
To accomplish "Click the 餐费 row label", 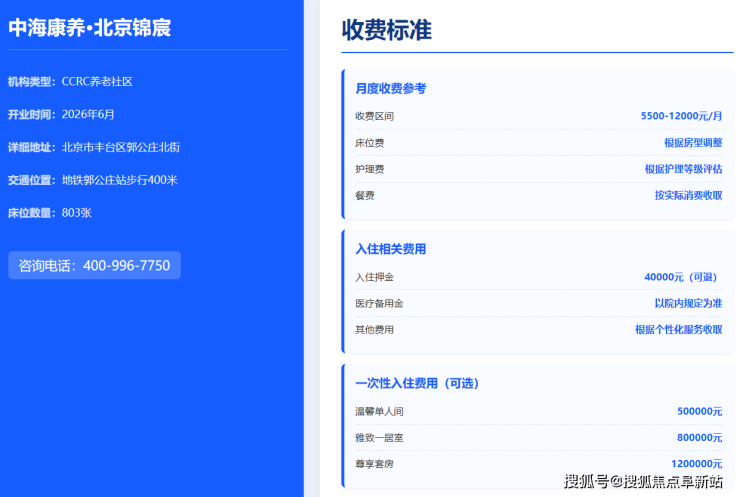I will [x=365, y=195].
